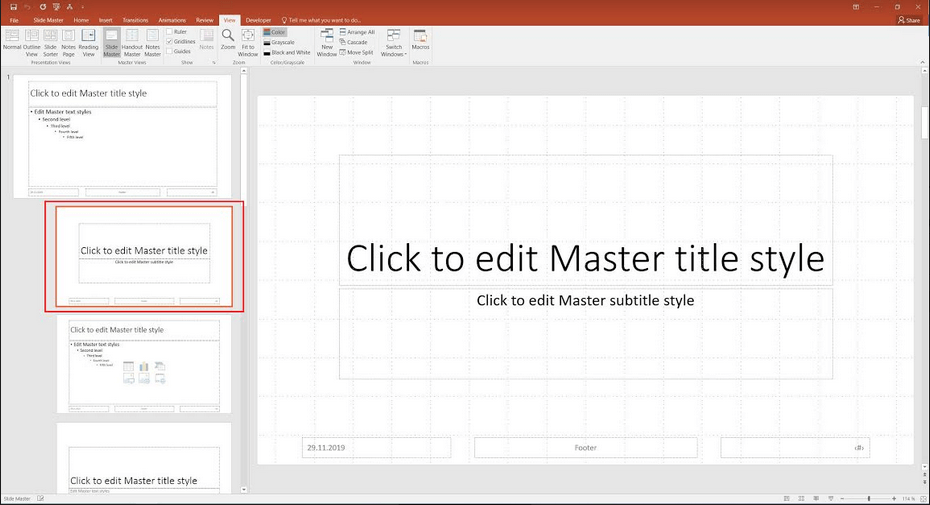Click the Footer placeholder
The height and width of the screenshot is (505, 930).
click(x=585, y=447)
